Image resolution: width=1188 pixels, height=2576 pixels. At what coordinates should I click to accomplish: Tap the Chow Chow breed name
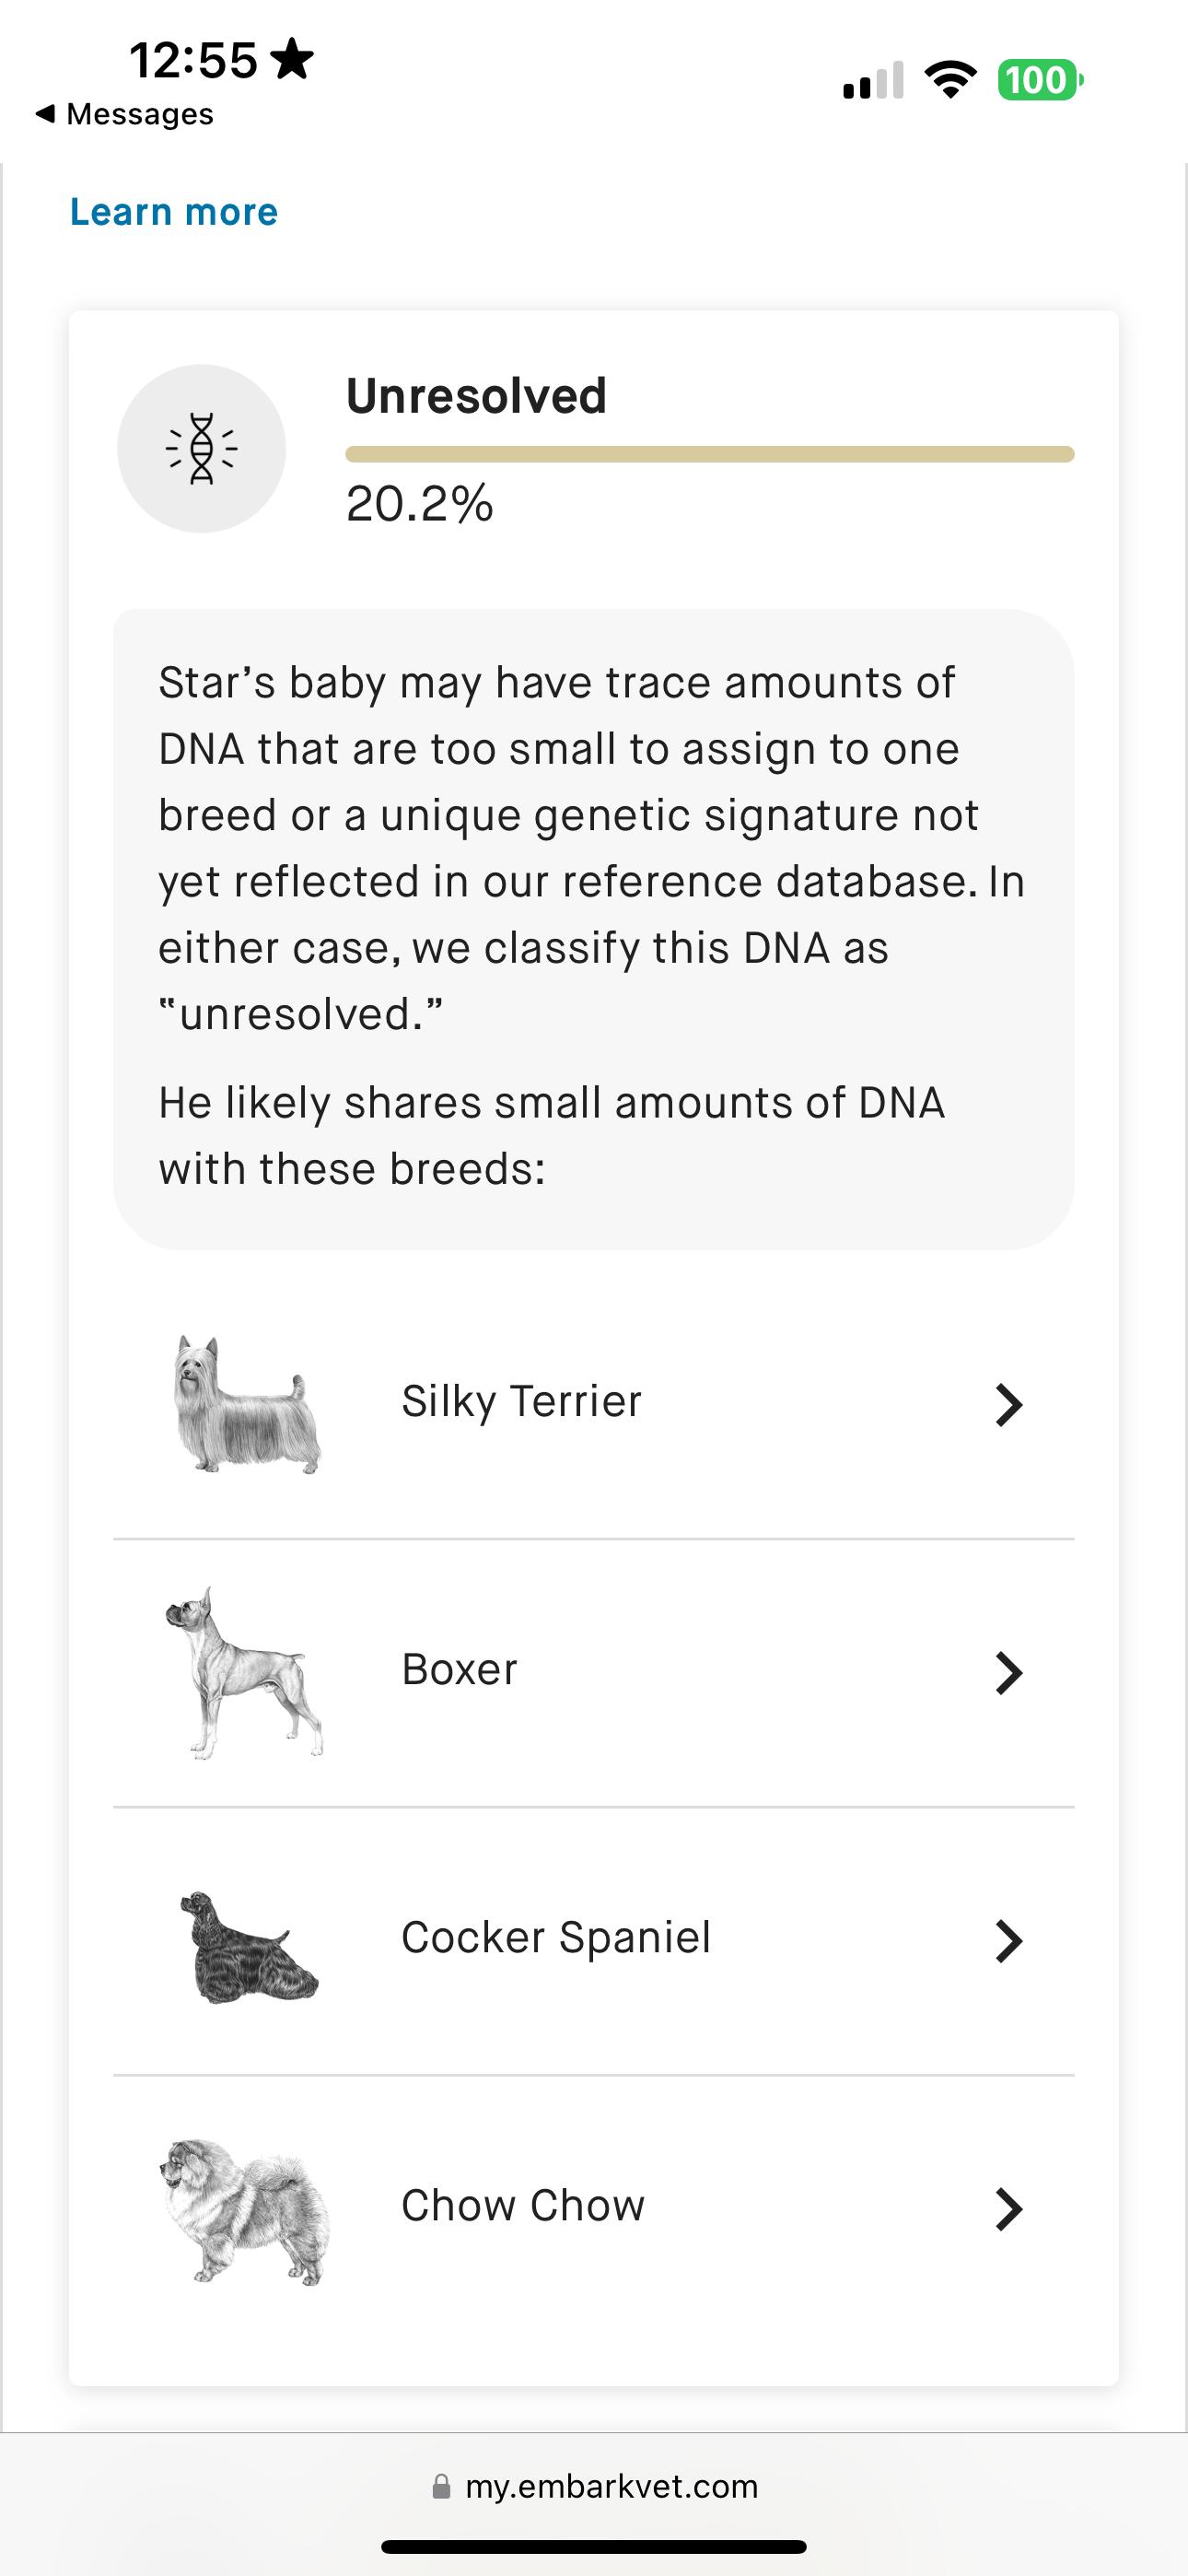click(x=523, y=2205)
